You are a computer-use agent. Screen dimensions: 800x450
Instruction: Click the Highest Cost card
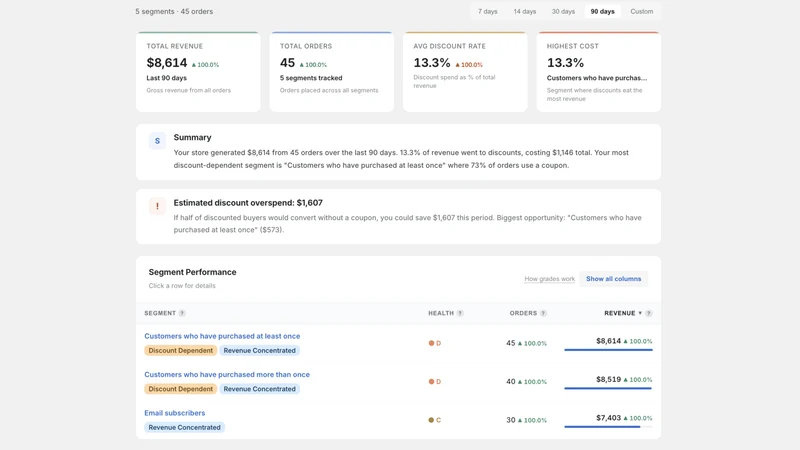tap(598, 71)
